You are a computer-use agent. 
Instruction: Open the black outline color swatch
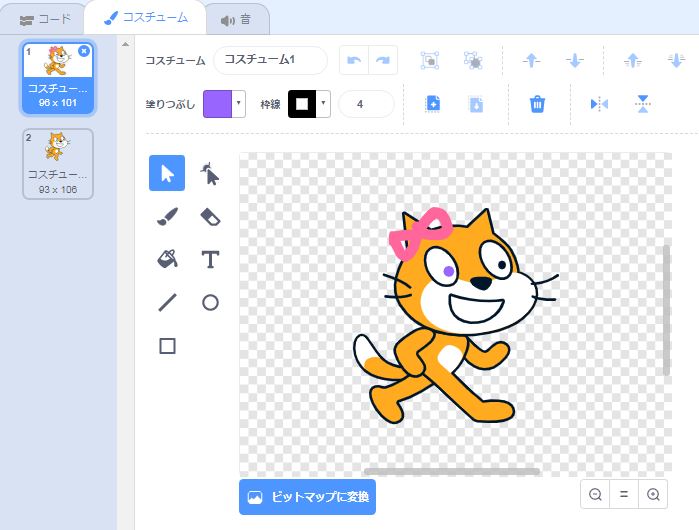point(302,104)
